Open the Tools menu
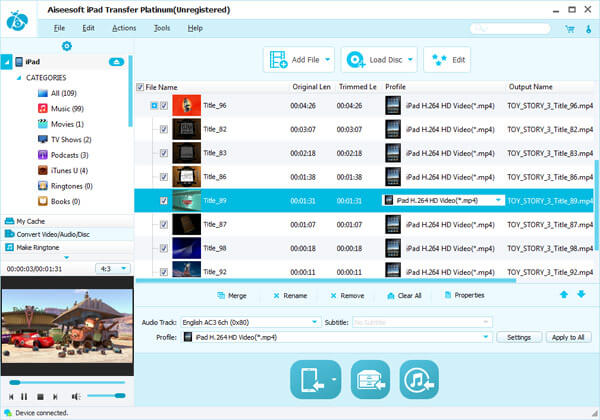Screen dimensions: 600x420 [x=162, y=28]
